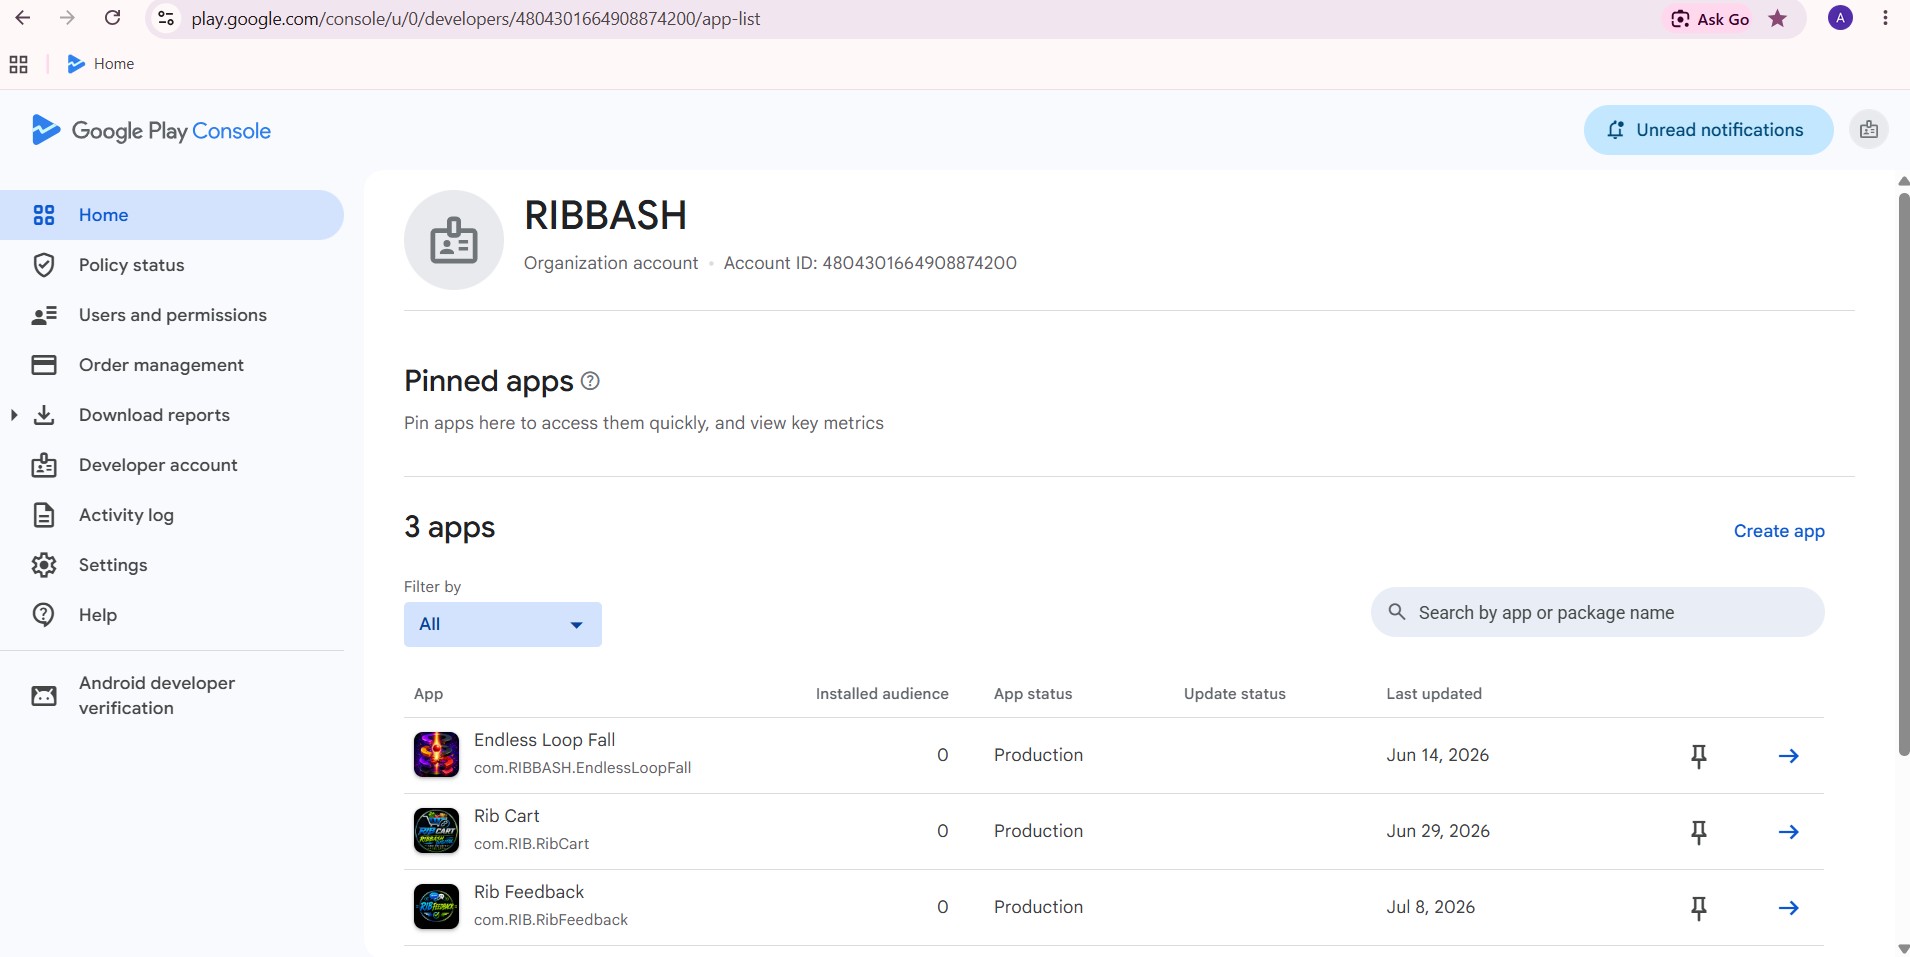Click the browser address bar URL

pos(476,19)
